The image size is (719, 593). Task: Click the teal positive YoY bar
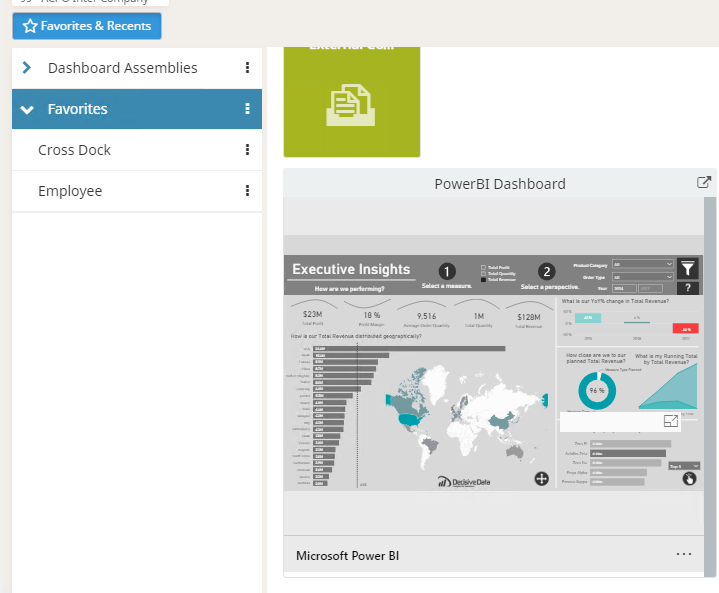[x=588, y=318]
